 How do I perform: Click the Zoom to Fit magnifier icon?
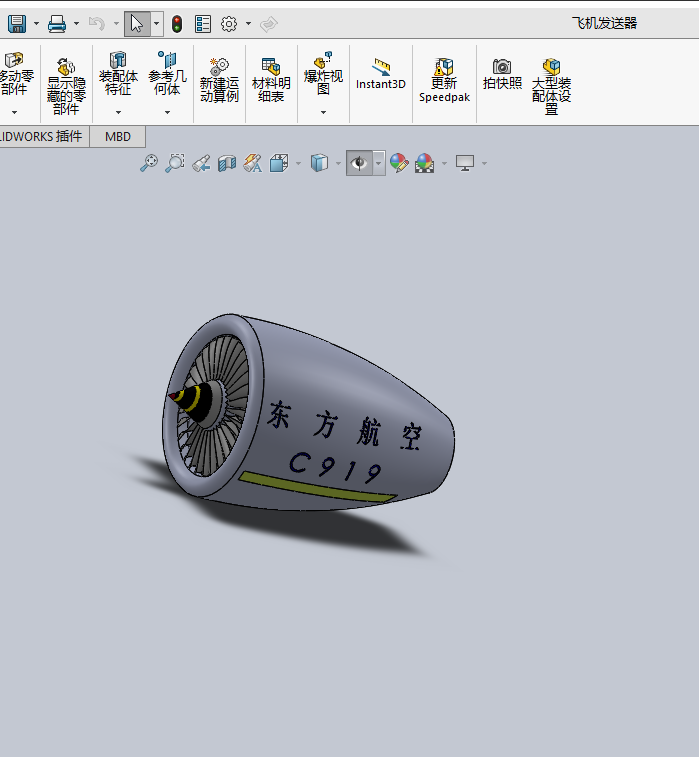pyautogui.click(x=149, y=163)
